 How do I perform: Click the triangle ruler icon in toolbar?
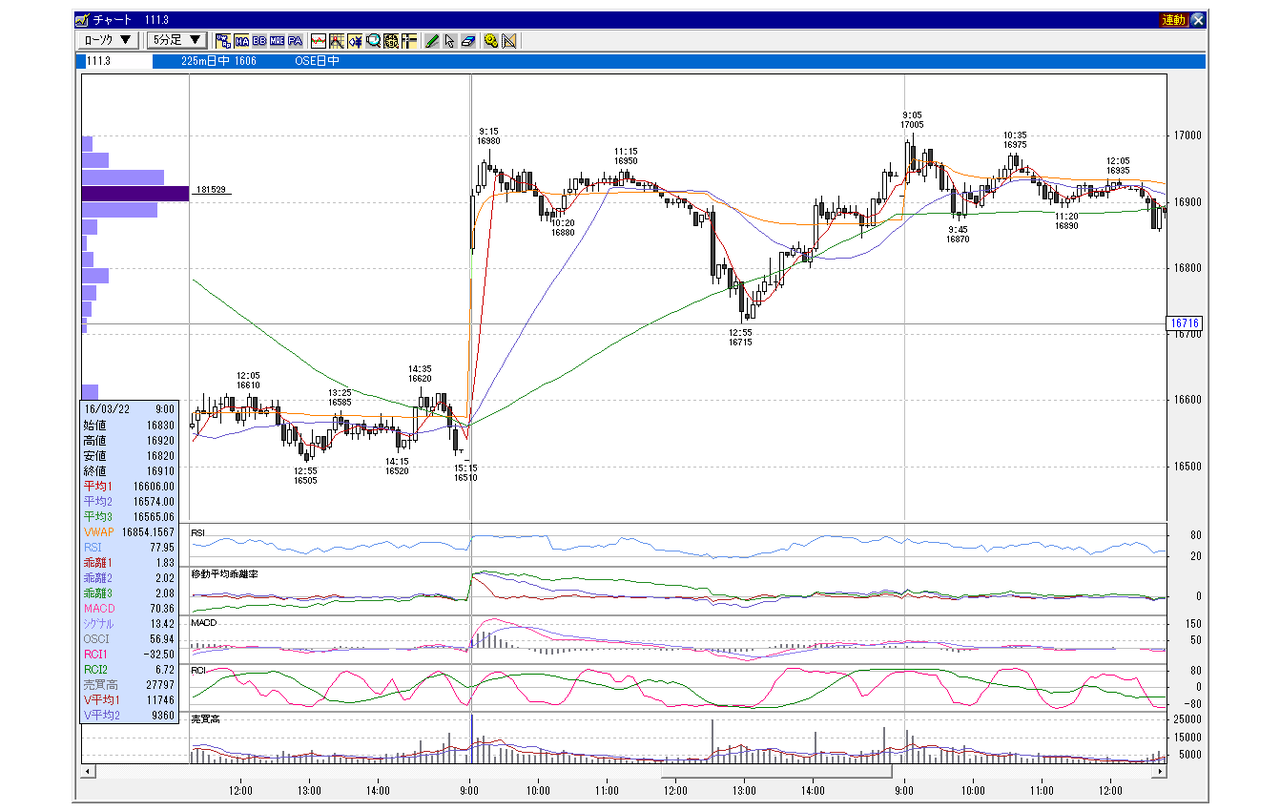509,41
